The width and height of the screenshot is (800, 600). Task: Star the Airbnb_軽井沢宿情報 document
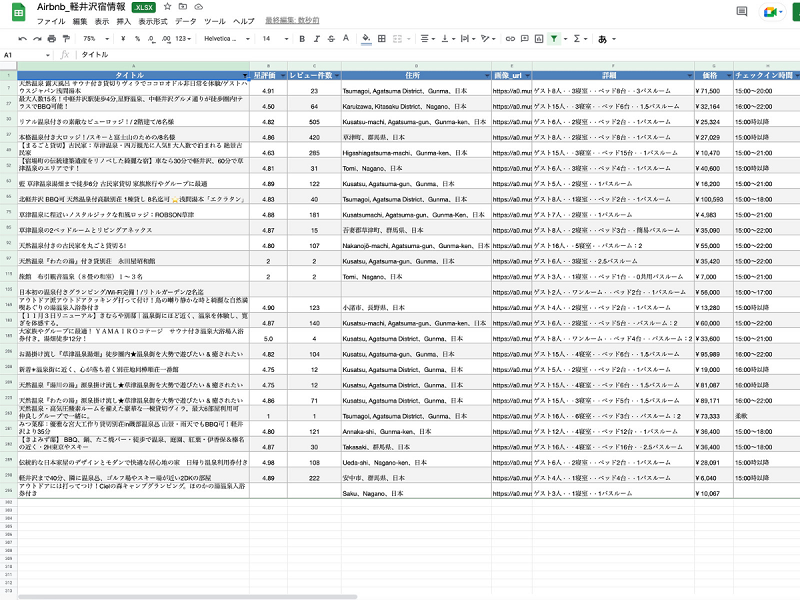click(x=167, y=7)
